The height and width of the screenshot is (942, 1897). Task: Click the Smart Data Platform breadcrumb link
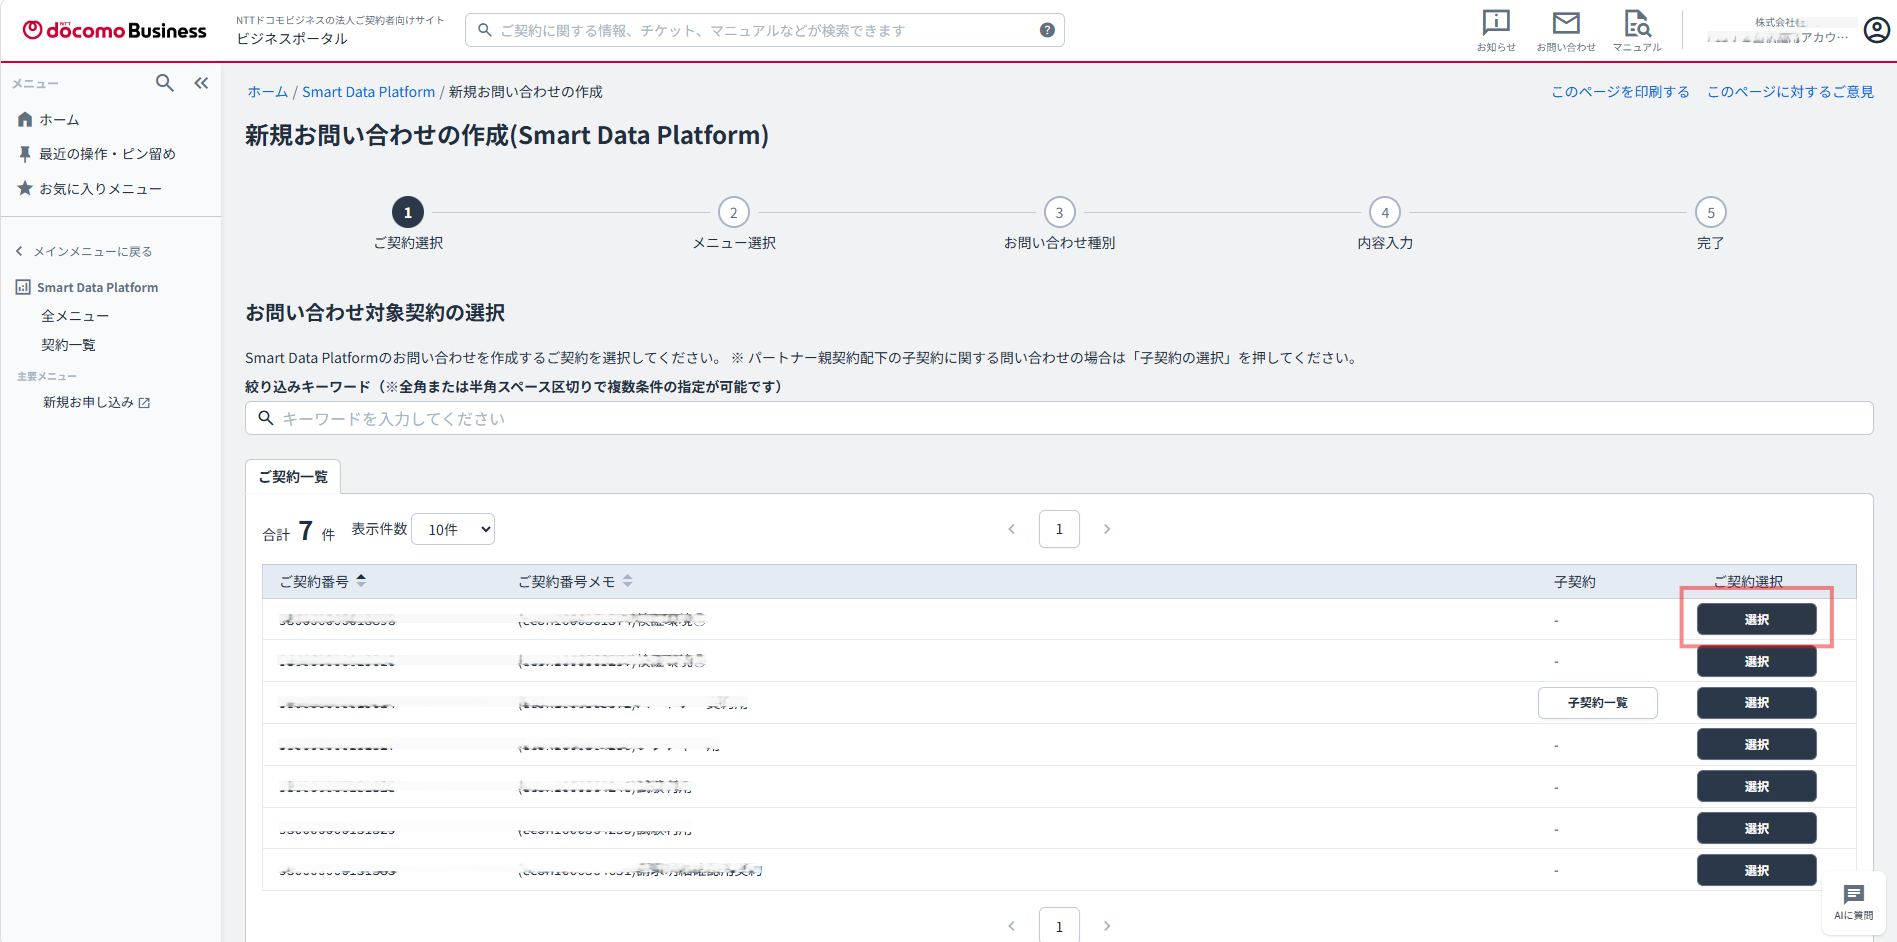point(368,92)
